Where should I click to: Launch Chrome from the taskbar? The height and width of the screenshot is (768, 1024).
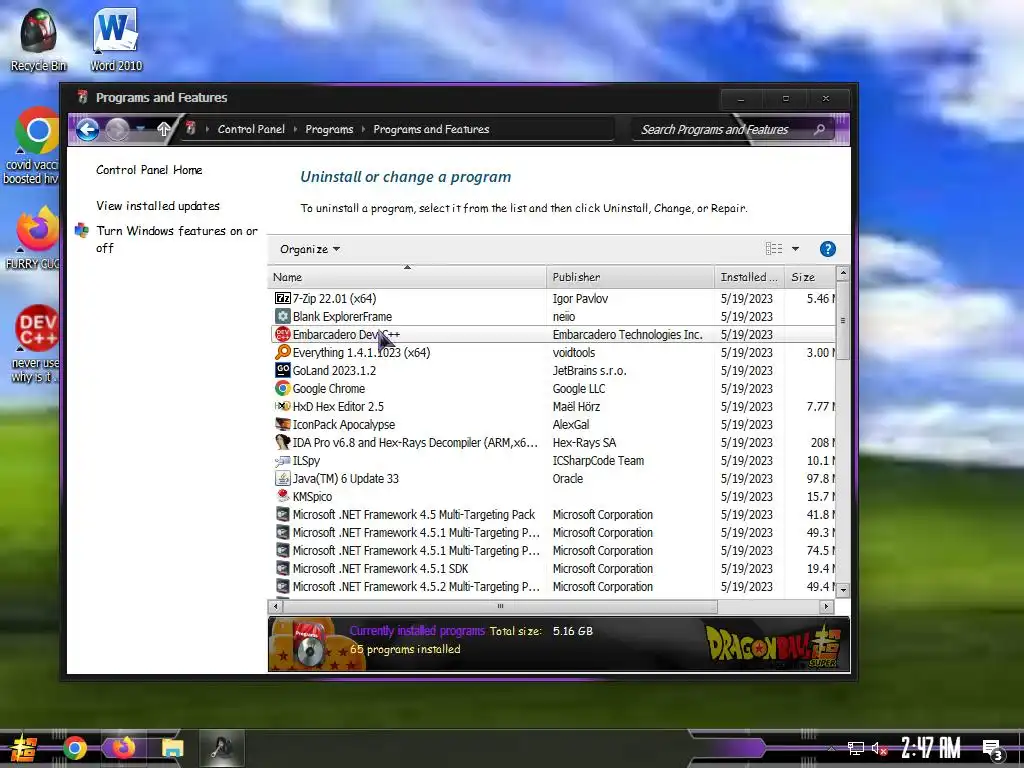point(74,748)
